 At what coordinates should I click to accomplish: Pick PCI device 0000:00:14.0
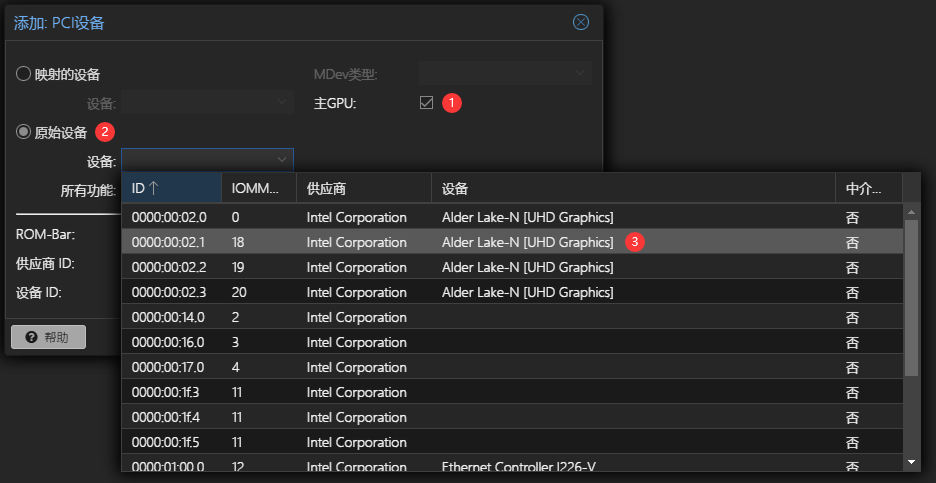click(x=169, y=317)
